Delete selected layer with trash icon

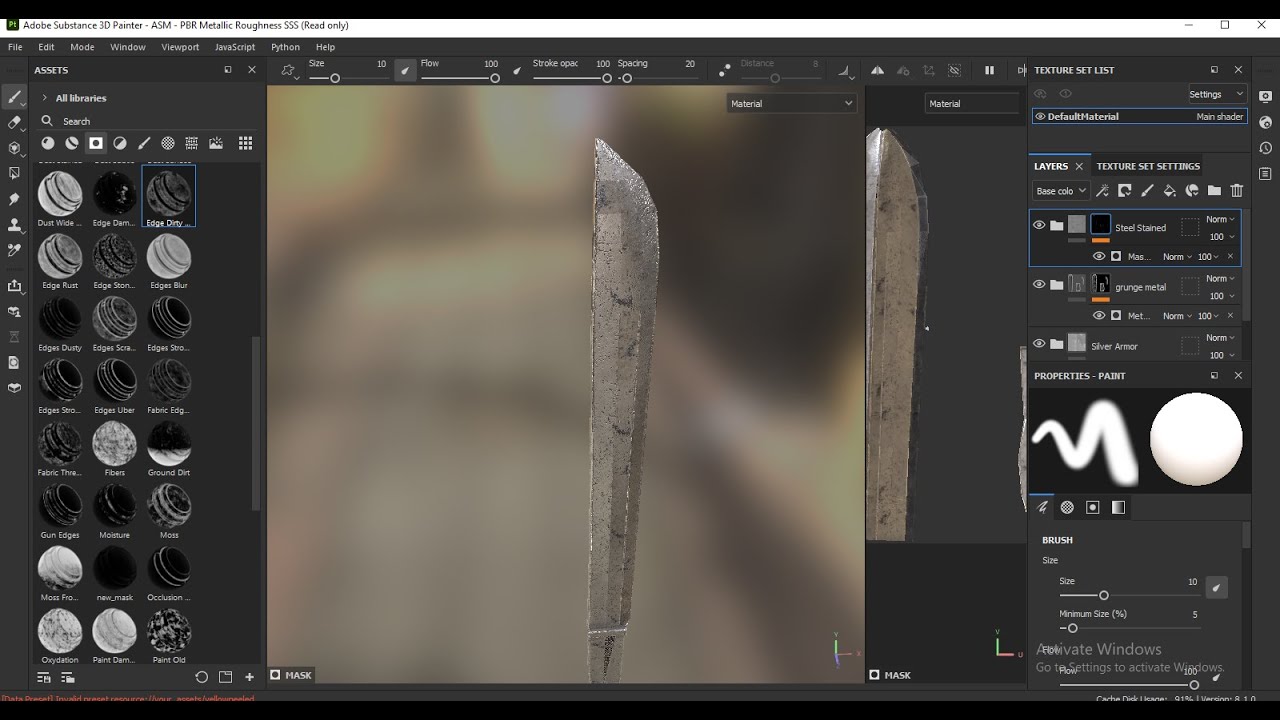tap(1237, 191)
